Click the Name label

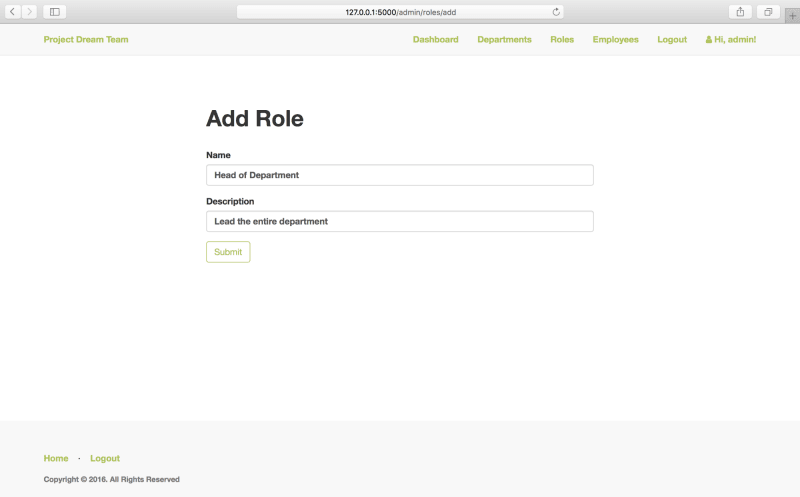click(x=218, y=155)
